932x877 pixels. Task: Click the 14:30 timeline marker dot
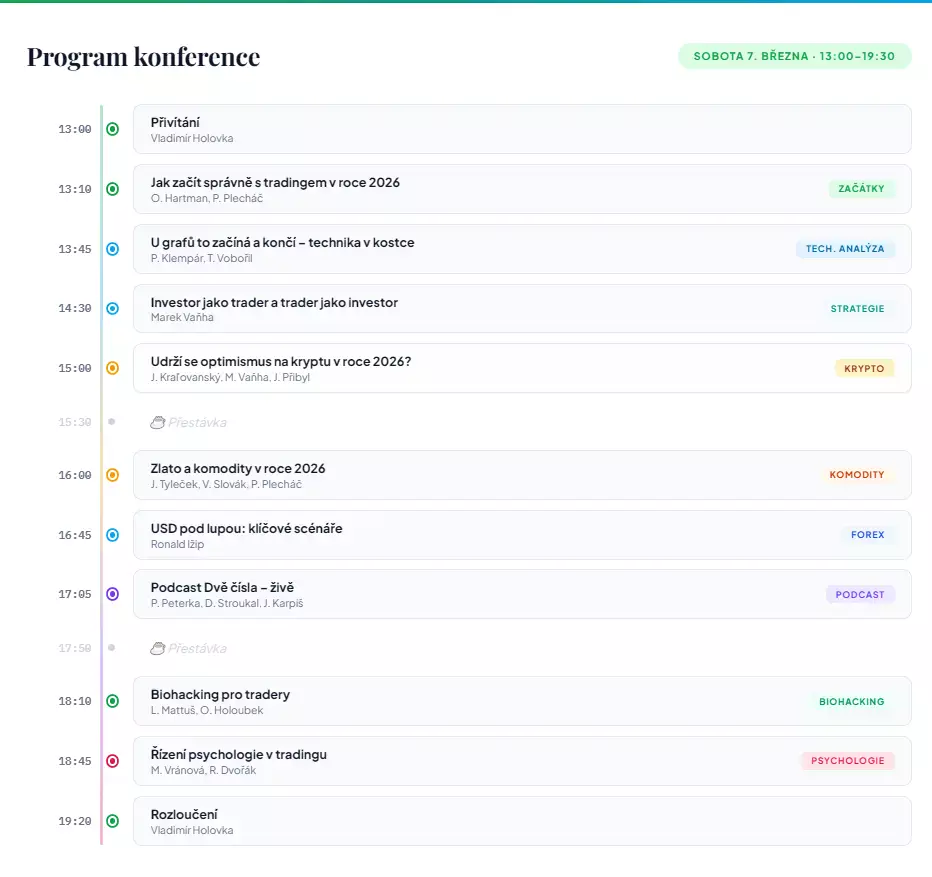click(x=112, y=309)
